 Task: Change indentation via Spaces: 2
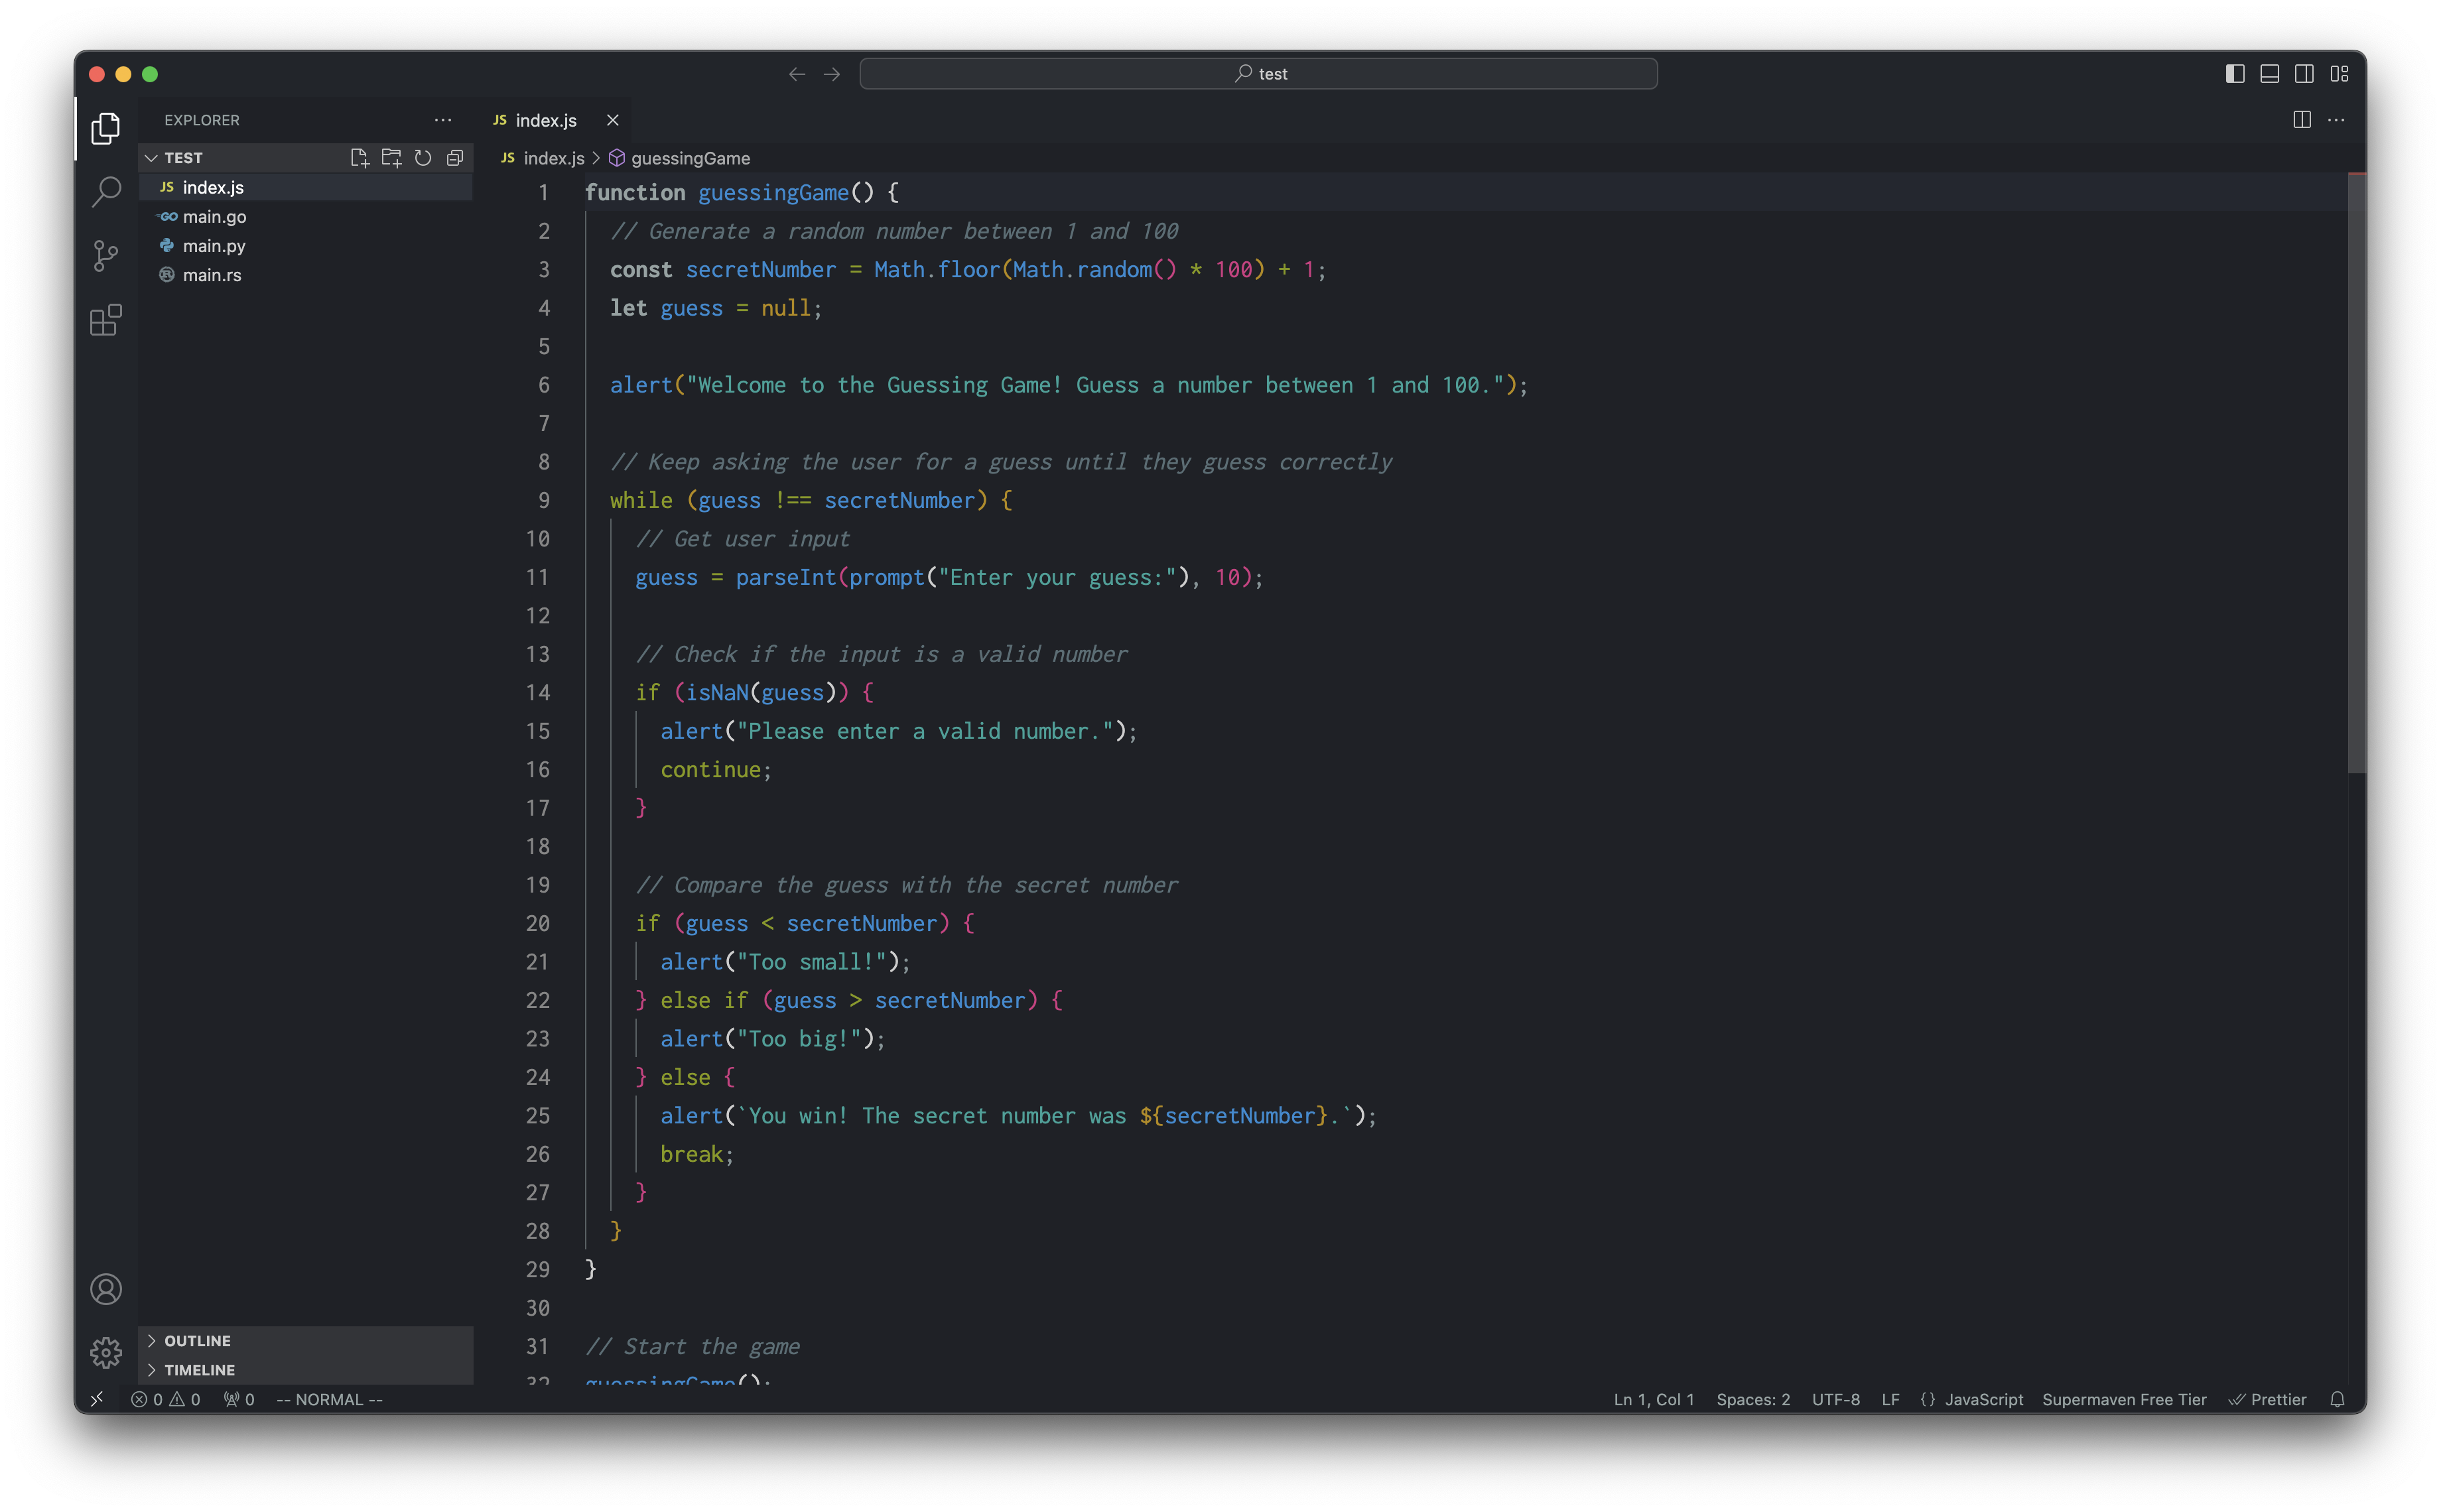1753,1399
